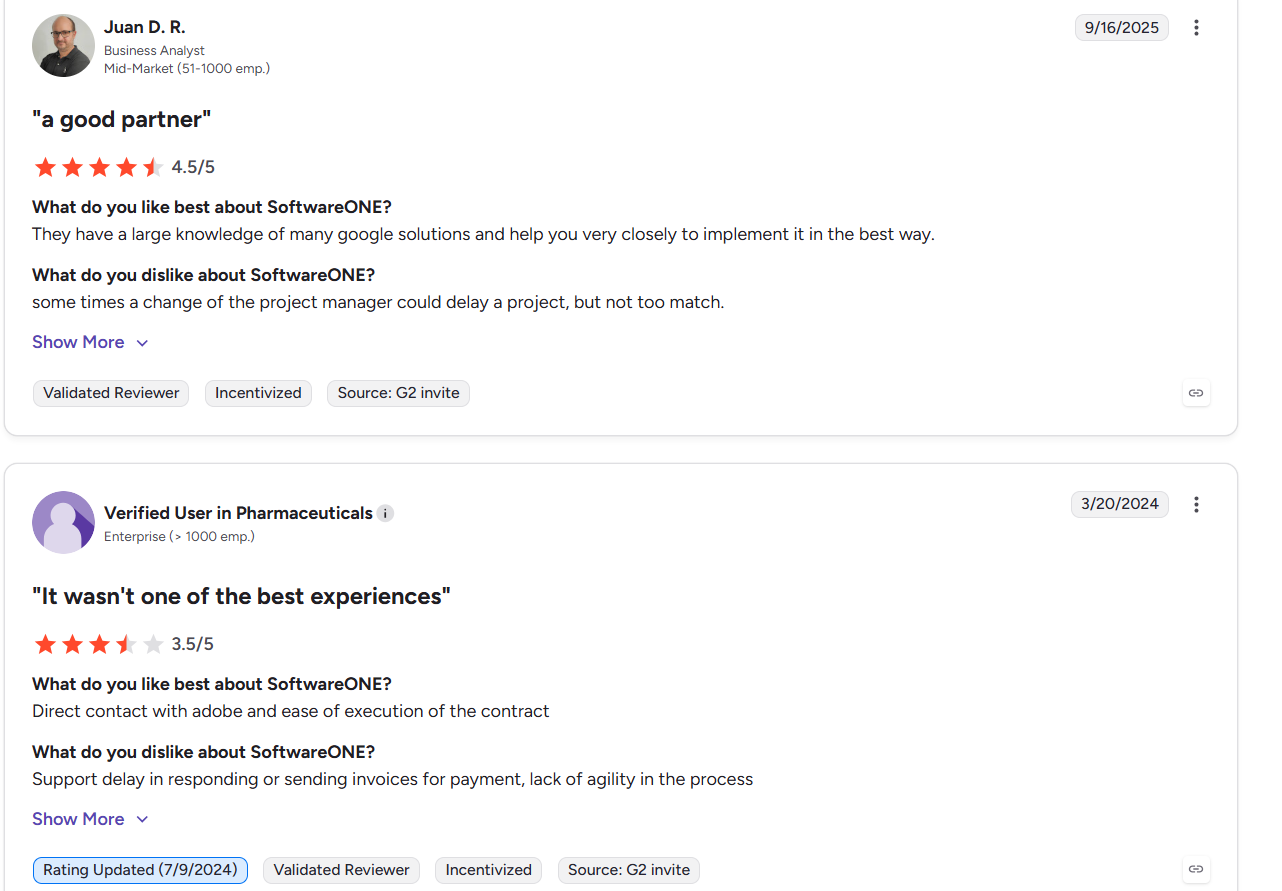
Task: Click the info icon beside Verified User in Pharmaceuticals
Action: (x=386, y=514)
